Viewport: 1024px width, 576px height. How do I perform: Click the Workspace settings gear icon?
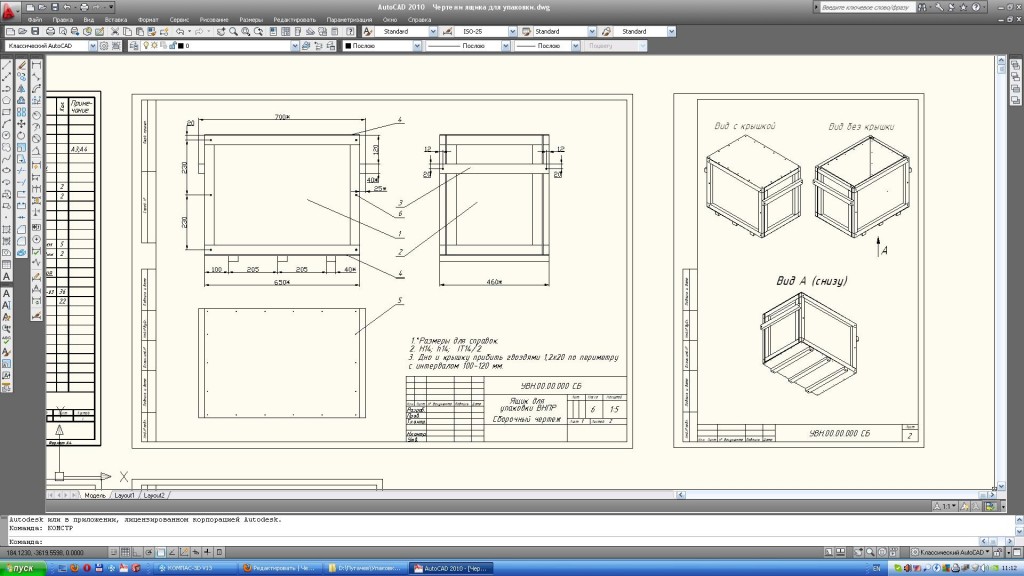point(104,46)
